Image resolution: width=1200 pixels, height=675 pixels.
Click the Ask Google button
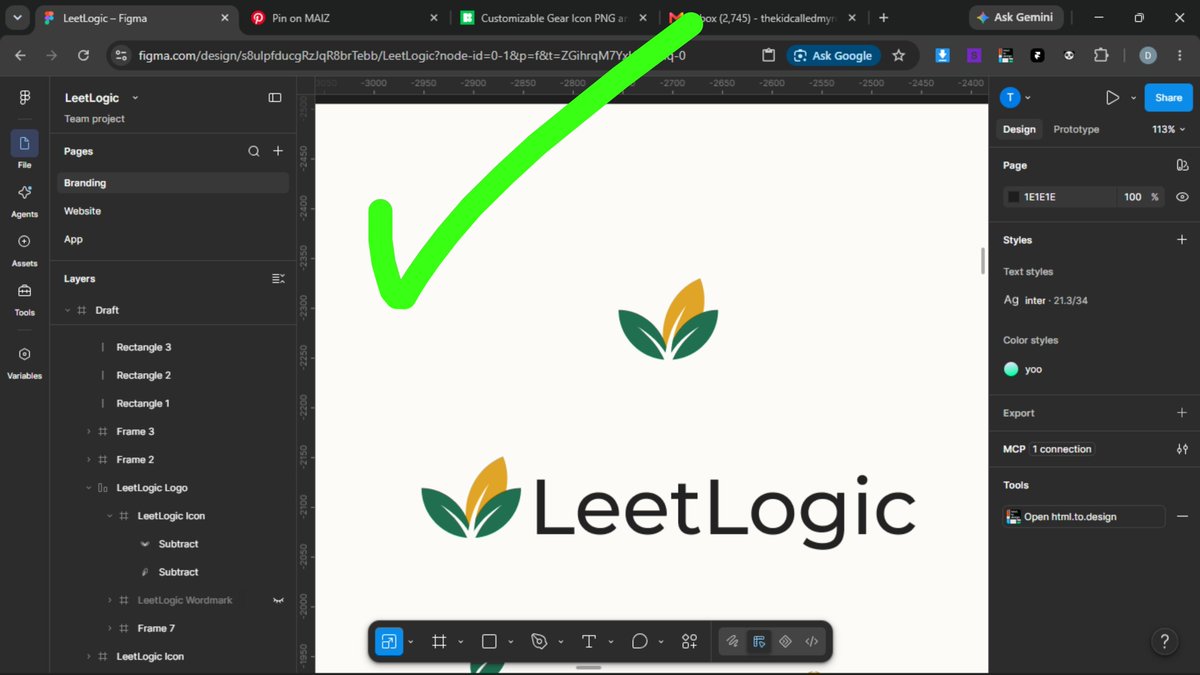pyautogui.click(x=833, y=56)
